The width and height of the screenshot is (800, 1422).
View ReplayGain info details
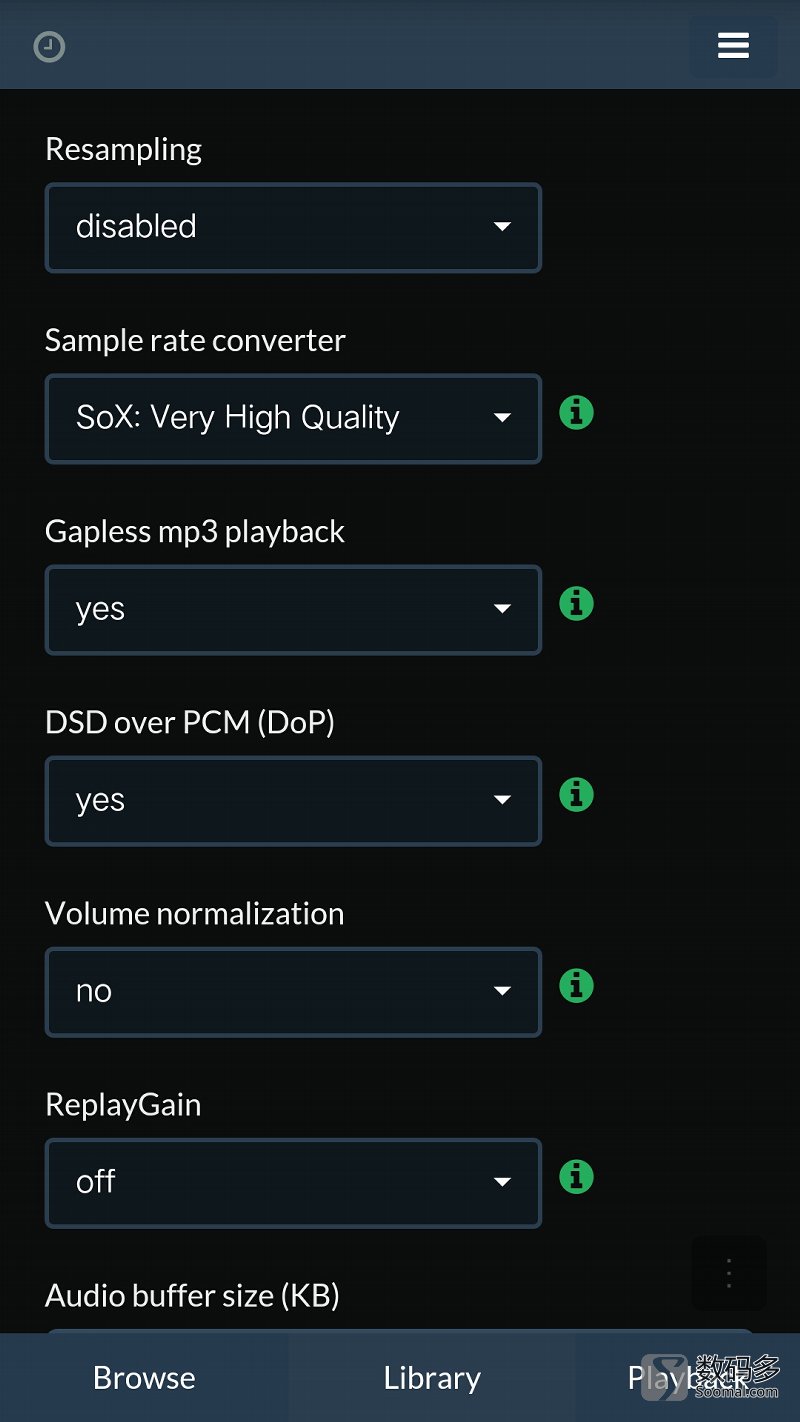pos(575,1176)
